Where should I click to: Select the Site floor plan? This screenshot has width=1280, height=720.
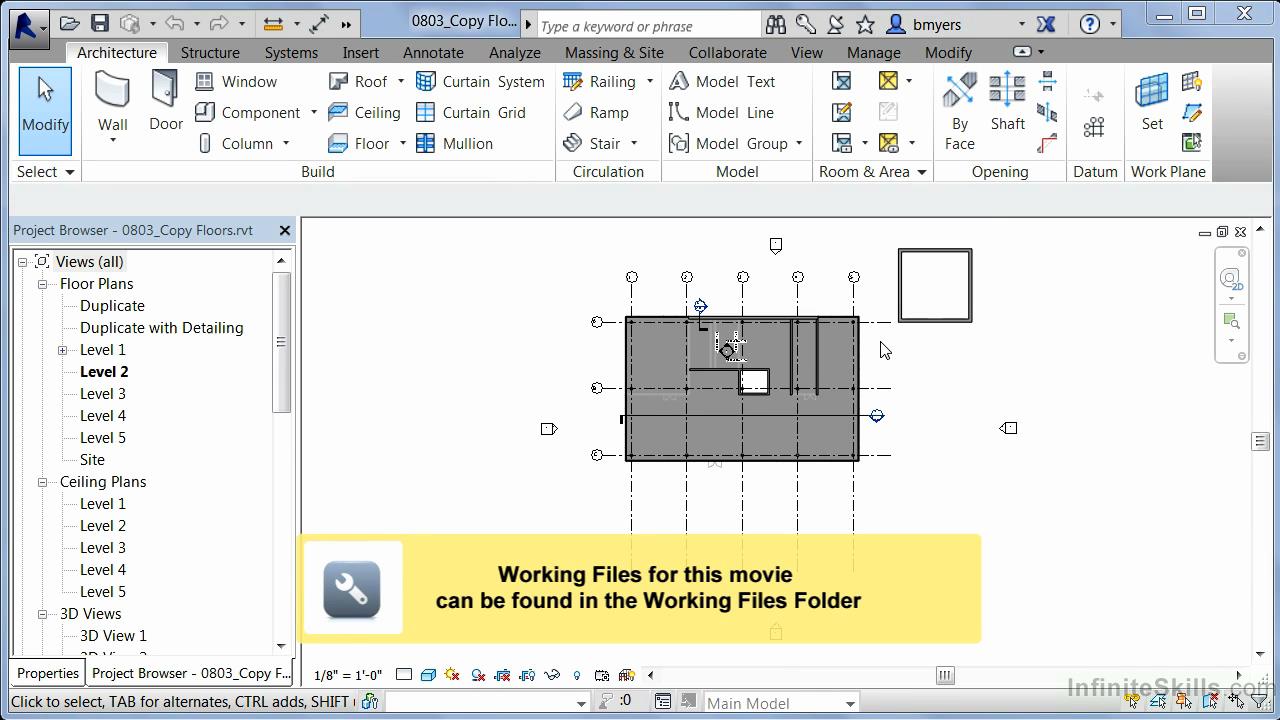click(92, 460)
